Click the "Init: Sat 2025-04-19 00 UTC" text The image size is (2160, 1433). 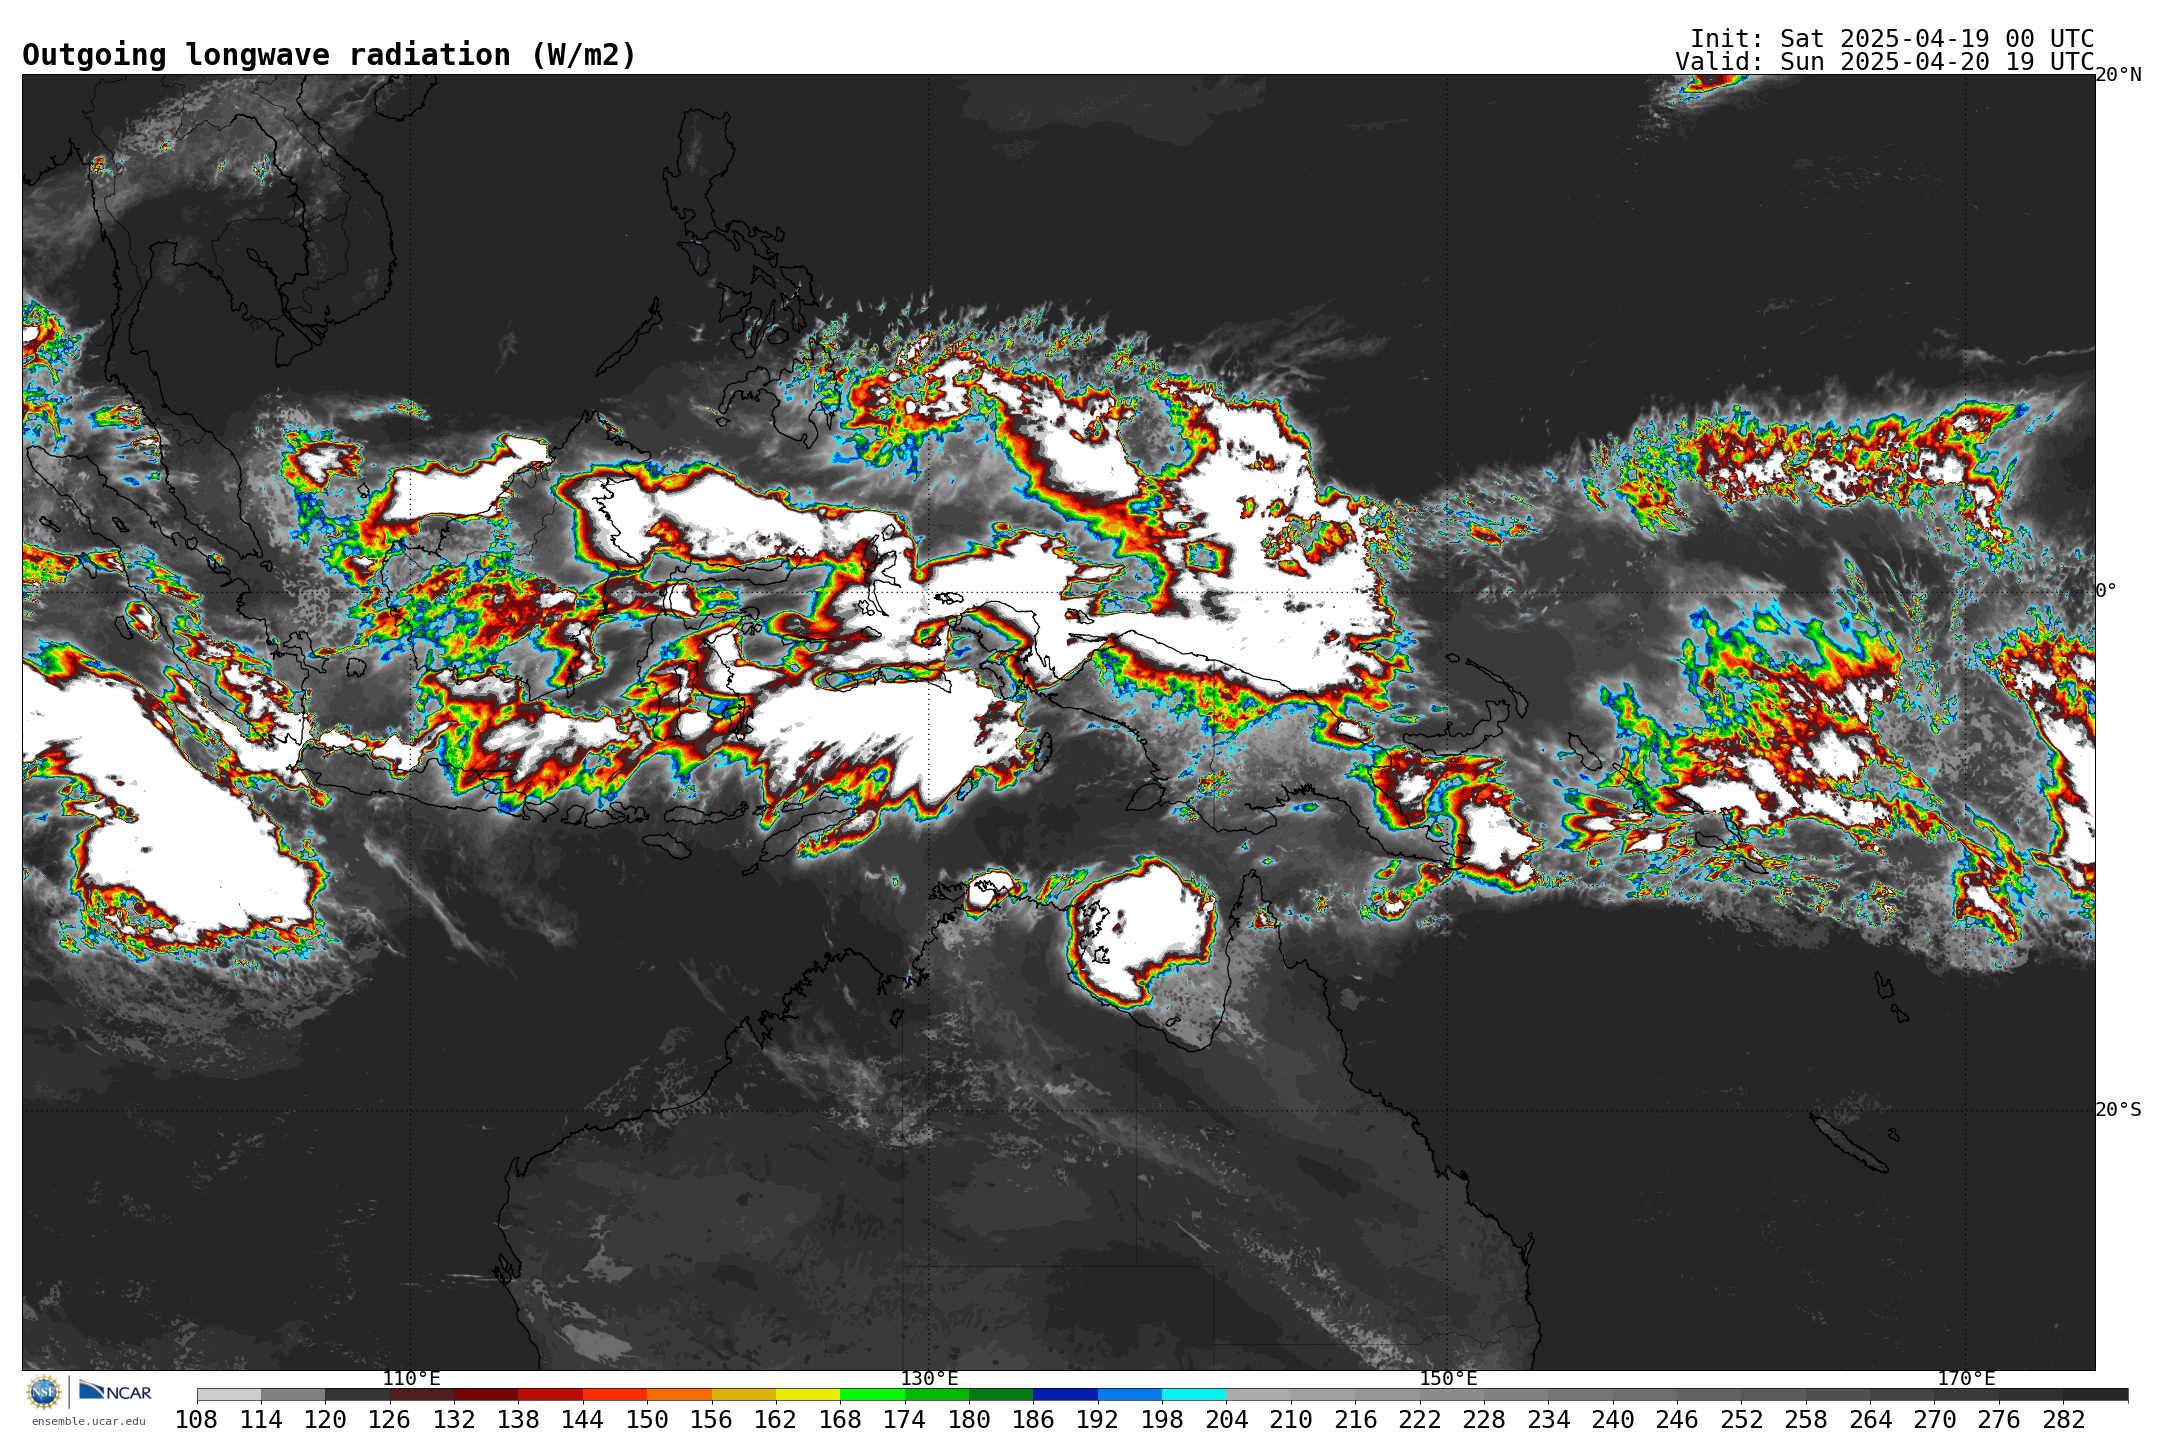pos(1892,39)
